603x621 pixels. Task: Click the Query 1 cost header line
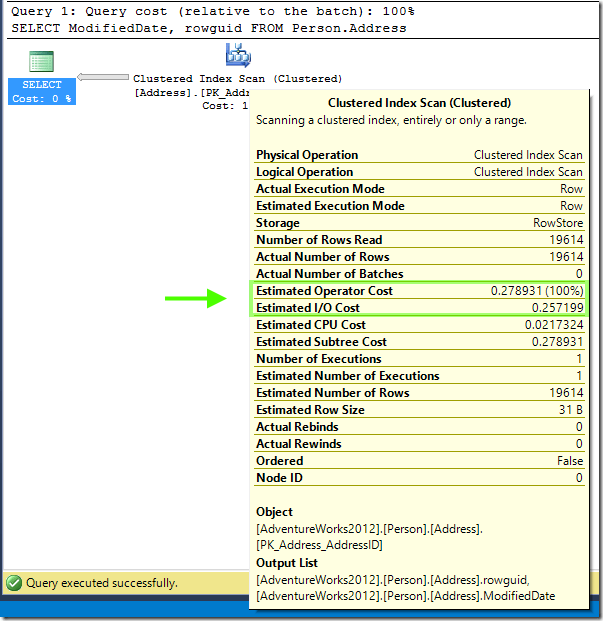tap(212, 11)
